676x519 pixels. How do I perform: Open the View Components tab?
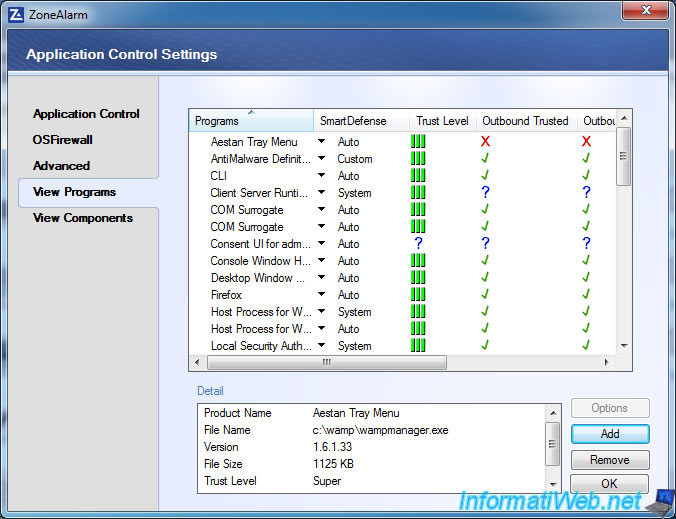click(83, 218)
